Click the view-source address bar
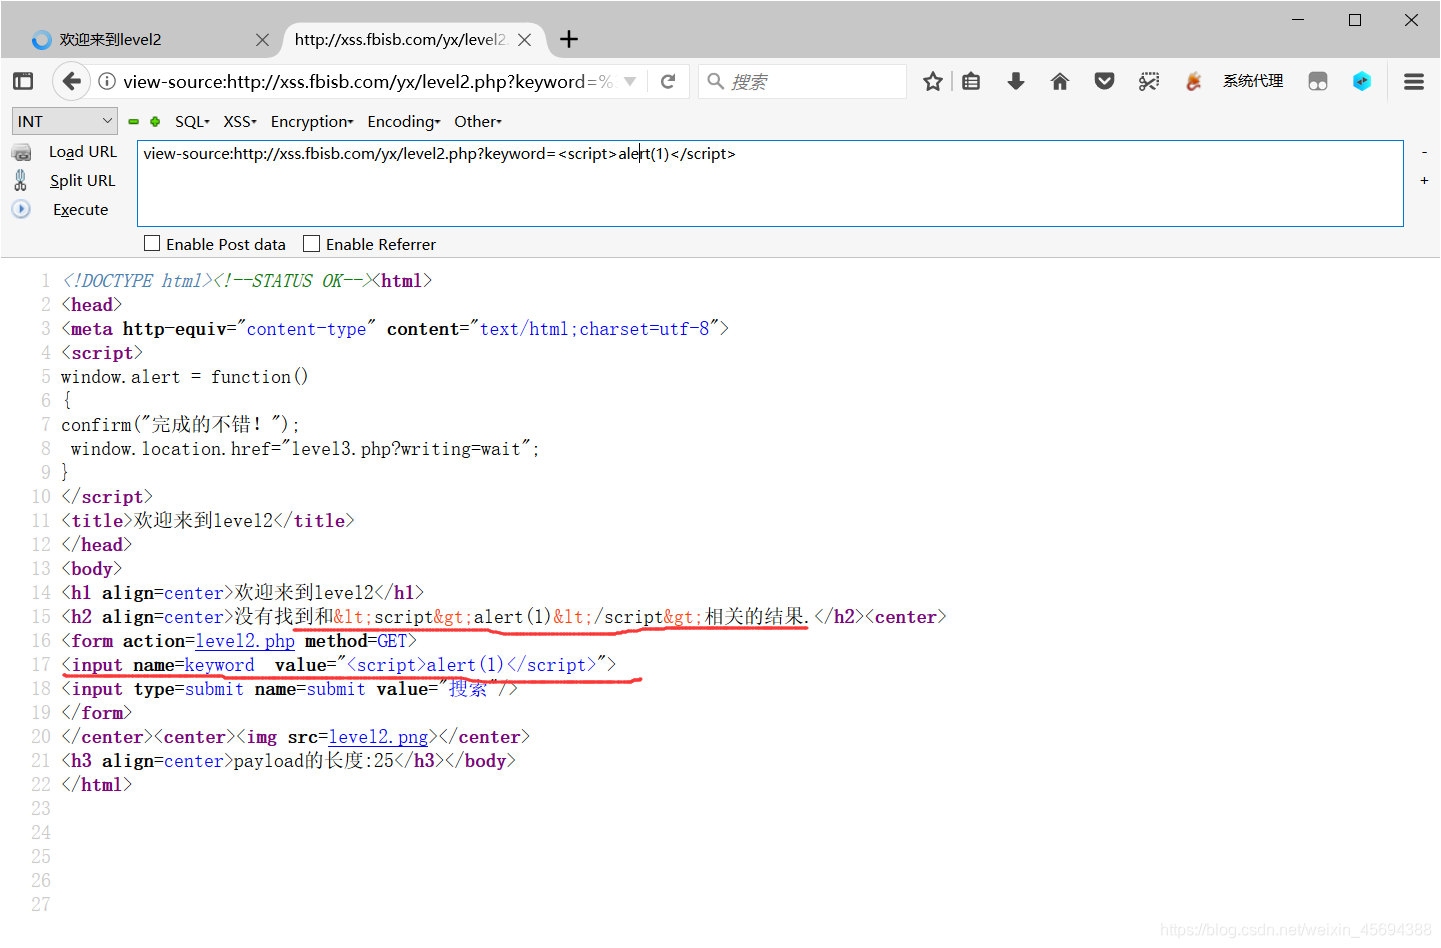Viewport: 1441px width, 948px height. click(x=370, y=81)
